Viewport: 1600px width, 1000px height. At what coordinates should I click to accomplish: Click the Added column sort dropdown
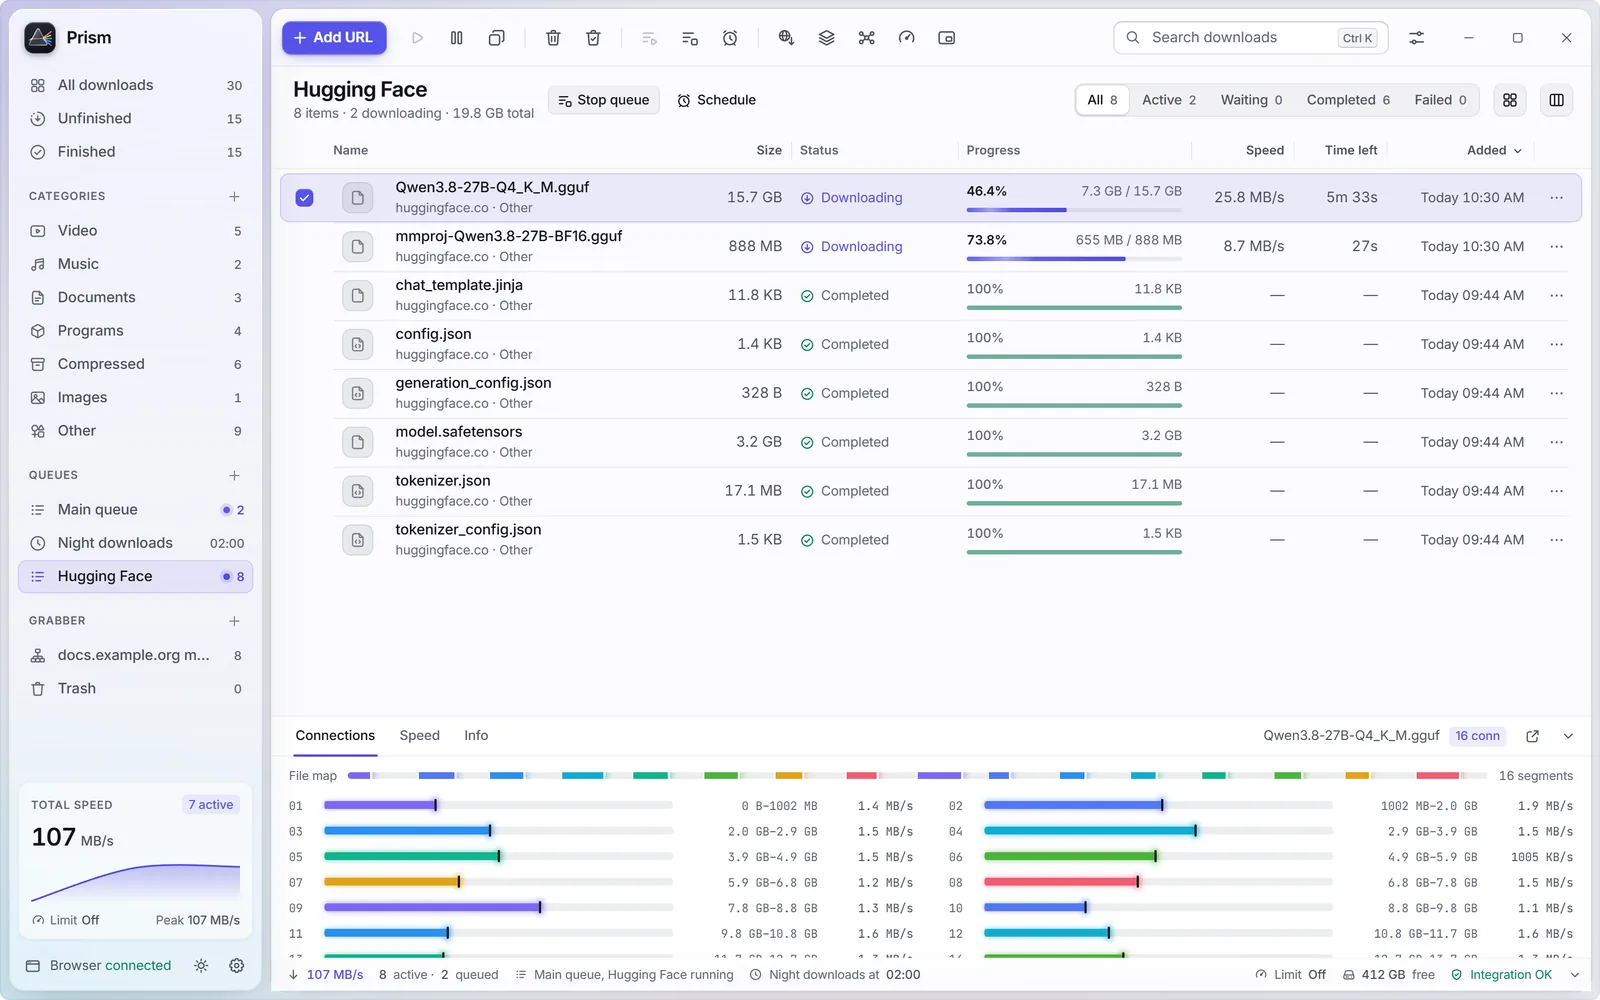pos(1494,150)
